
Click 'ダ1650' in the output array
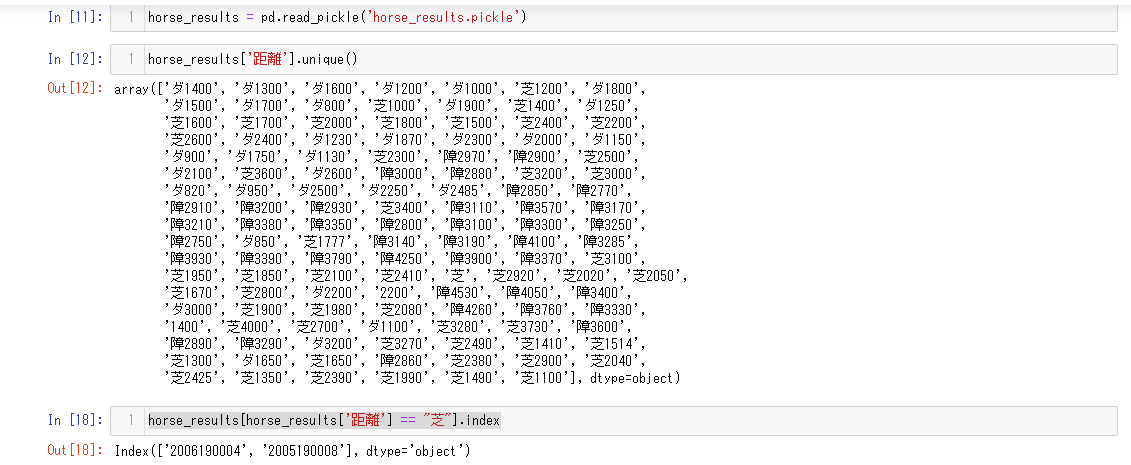(x=263, y=359)
